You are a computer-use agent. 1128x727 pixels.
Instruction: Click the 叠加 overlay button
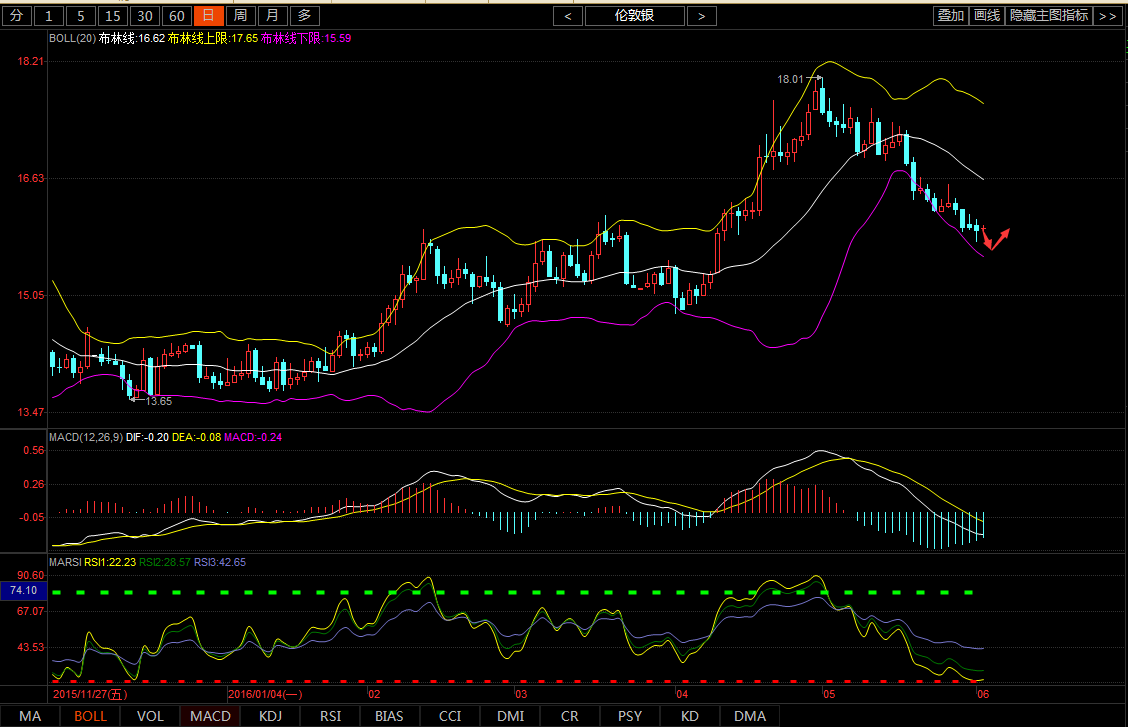click(x=950, y=16)
